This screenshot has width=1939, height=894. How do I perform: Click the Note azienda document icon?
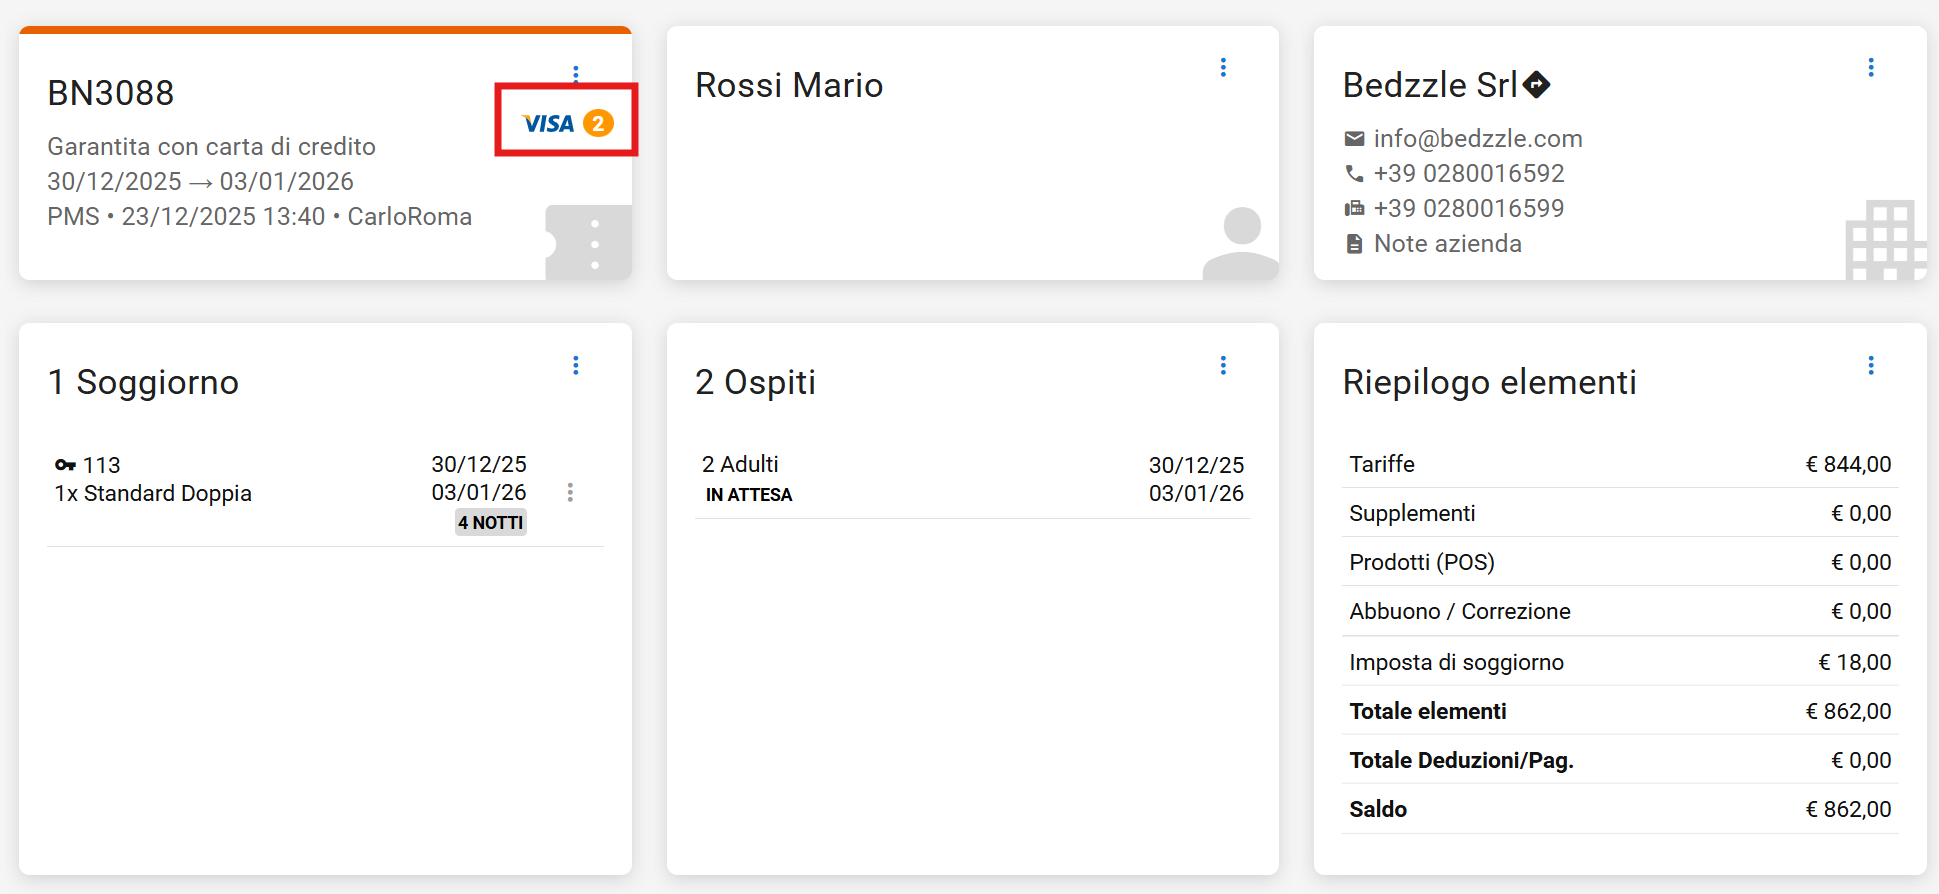tap(1354, 244)
